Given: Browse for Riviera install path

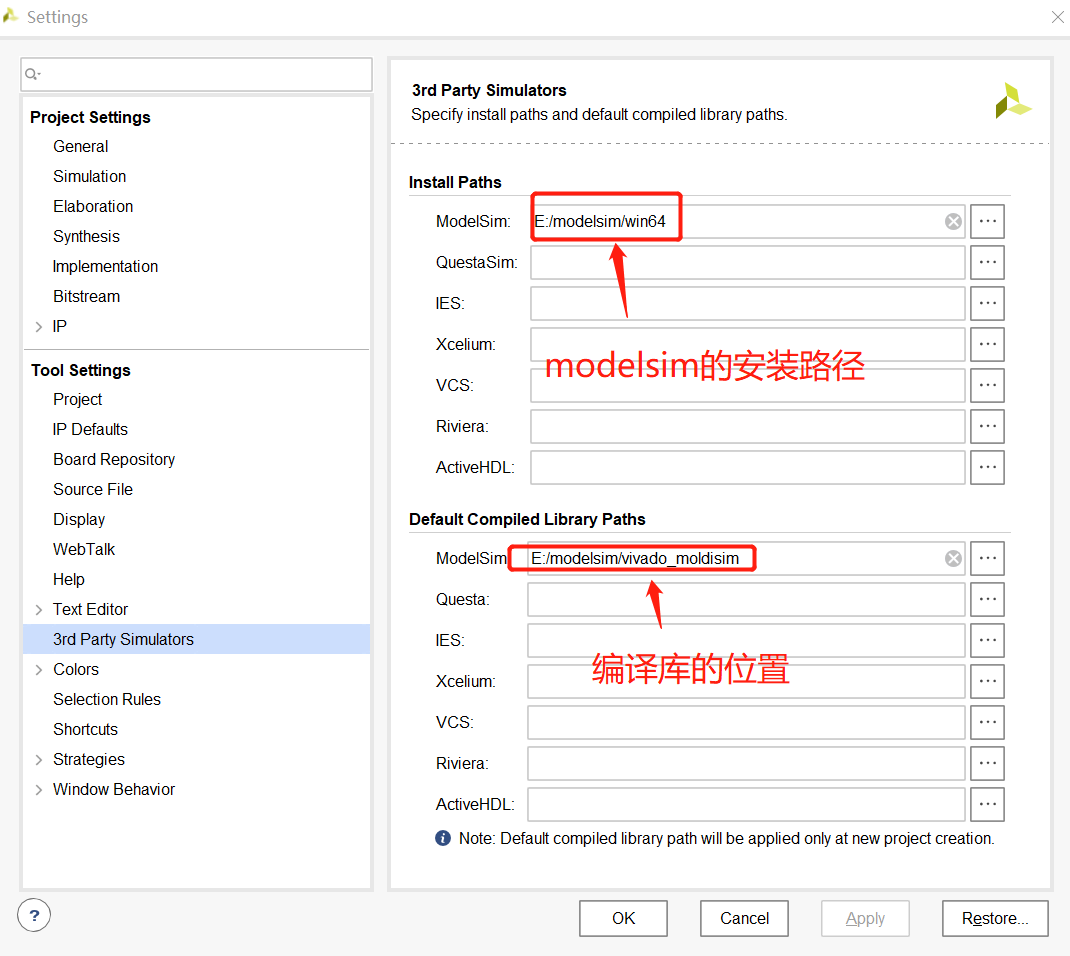Looking at the screenshot, I should [987, 426].
